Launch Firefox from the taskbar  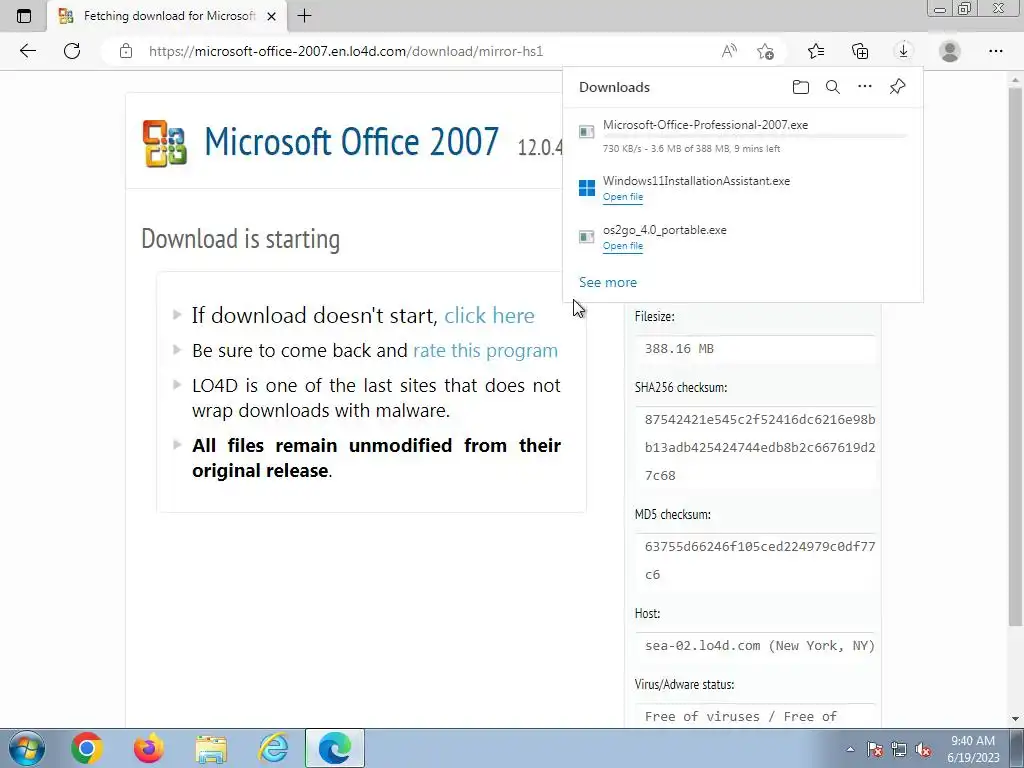pos(149,748)
